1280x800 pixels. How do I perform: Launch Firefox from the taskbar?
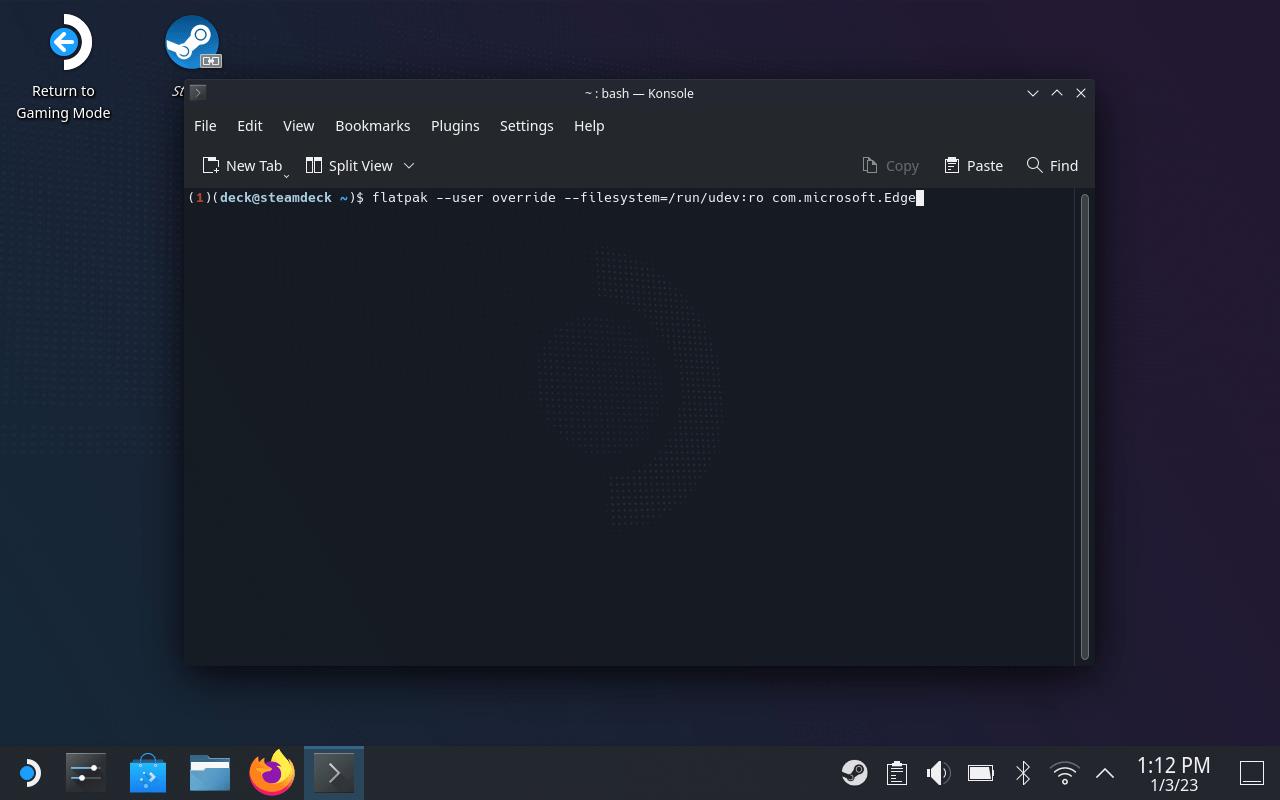[x=272, y=773]
